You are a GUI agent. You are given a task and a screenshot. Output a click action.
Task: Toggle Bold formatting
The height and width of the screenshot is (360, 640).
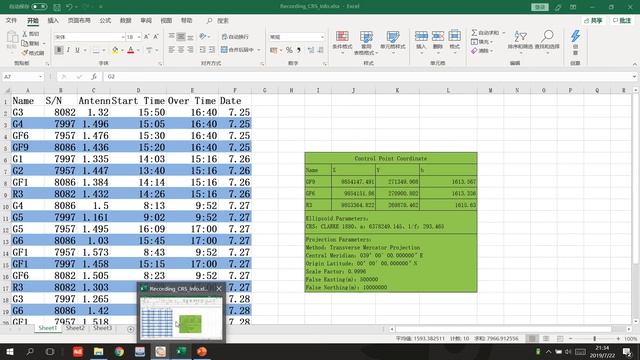tap(59, 50)
